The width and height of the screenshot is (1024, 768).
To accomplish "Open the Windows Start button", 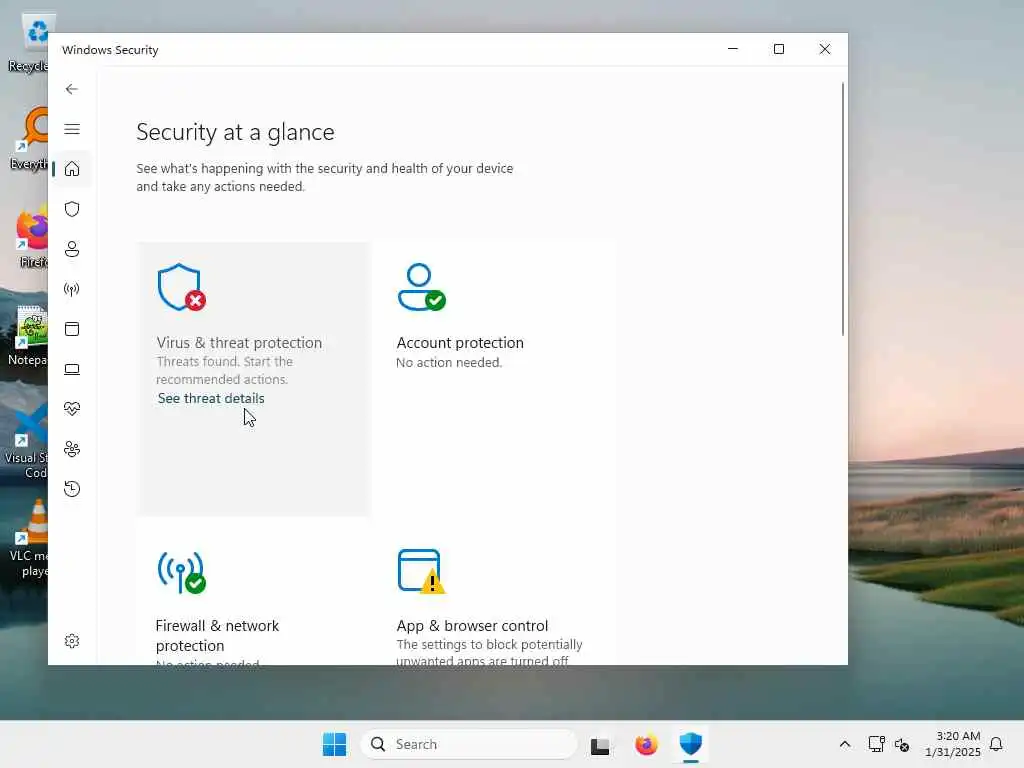I will click(334, 744).
